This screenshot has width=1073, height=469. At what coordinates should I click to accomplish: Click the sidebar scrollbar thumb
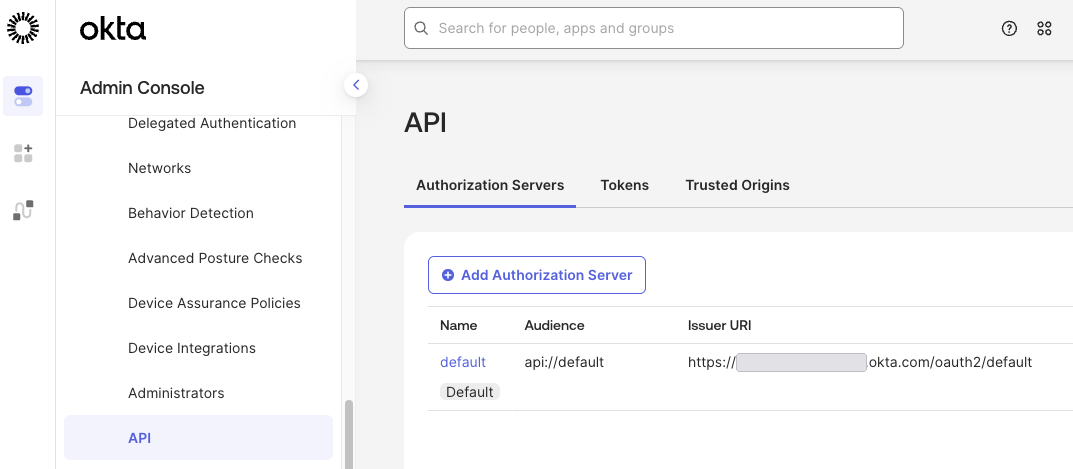point(349,435)
